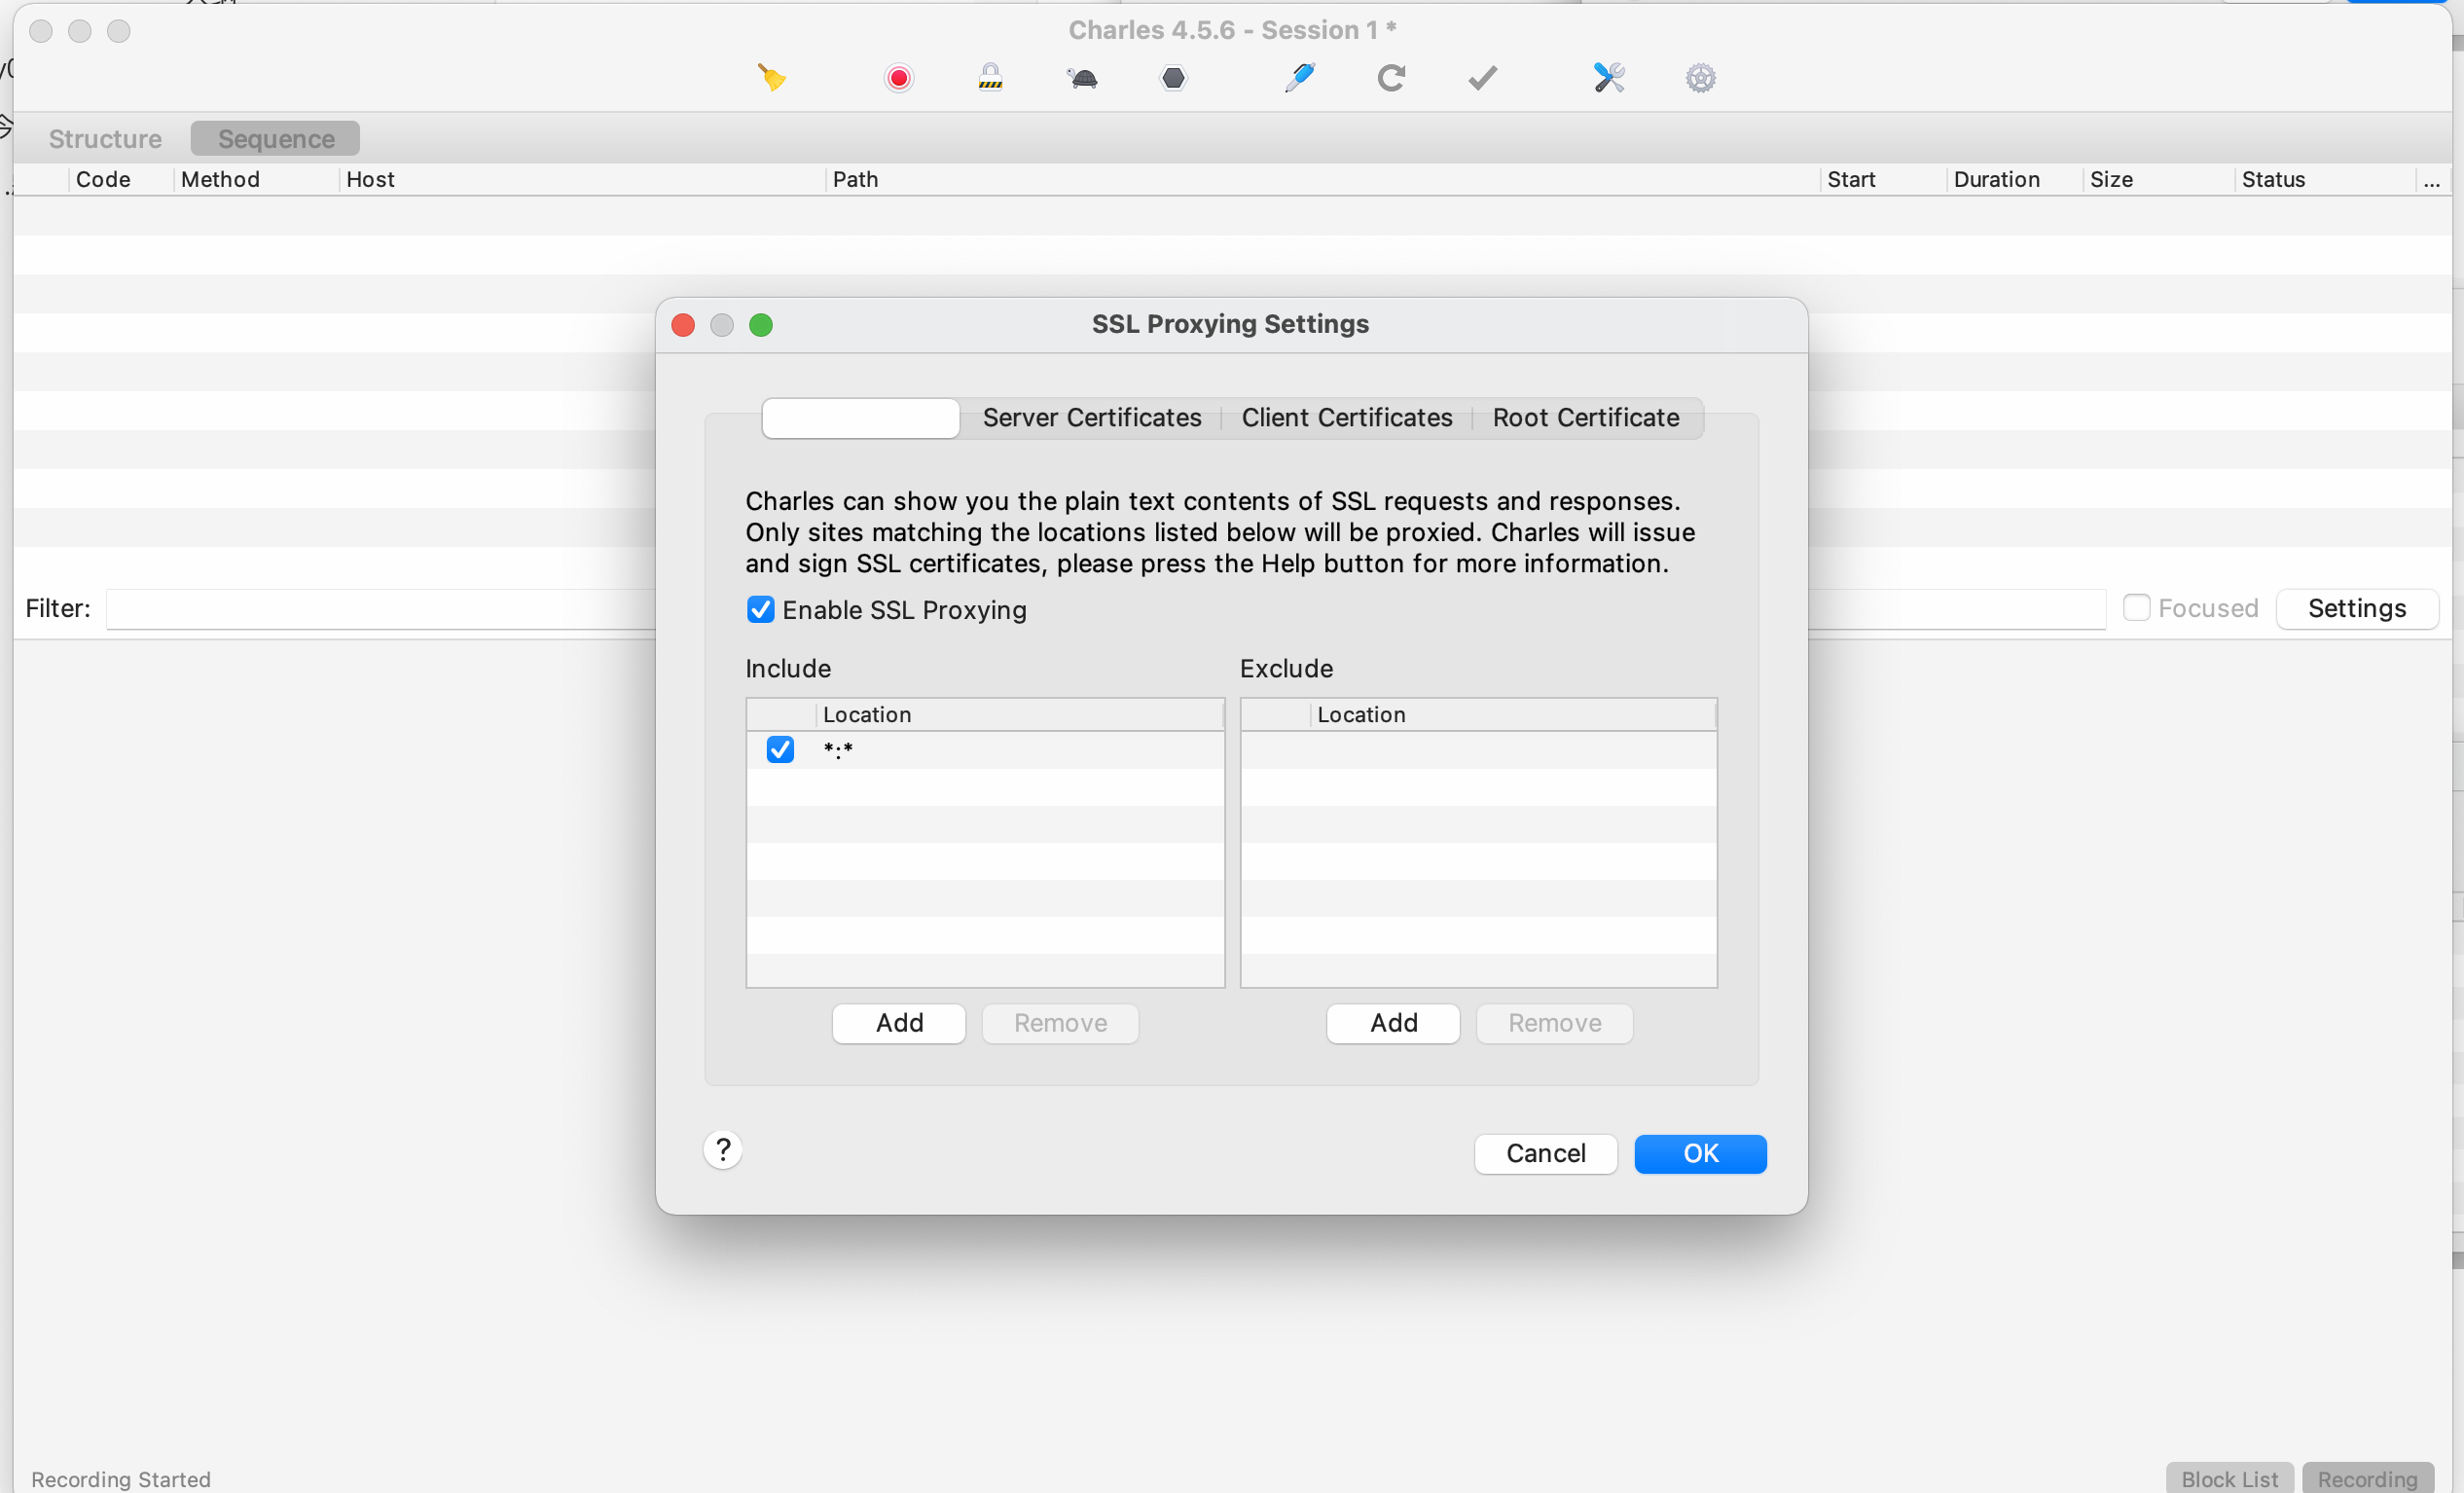Open compose with the pen icon
Screen dimensions: 2464x1493
(1299, 77)
